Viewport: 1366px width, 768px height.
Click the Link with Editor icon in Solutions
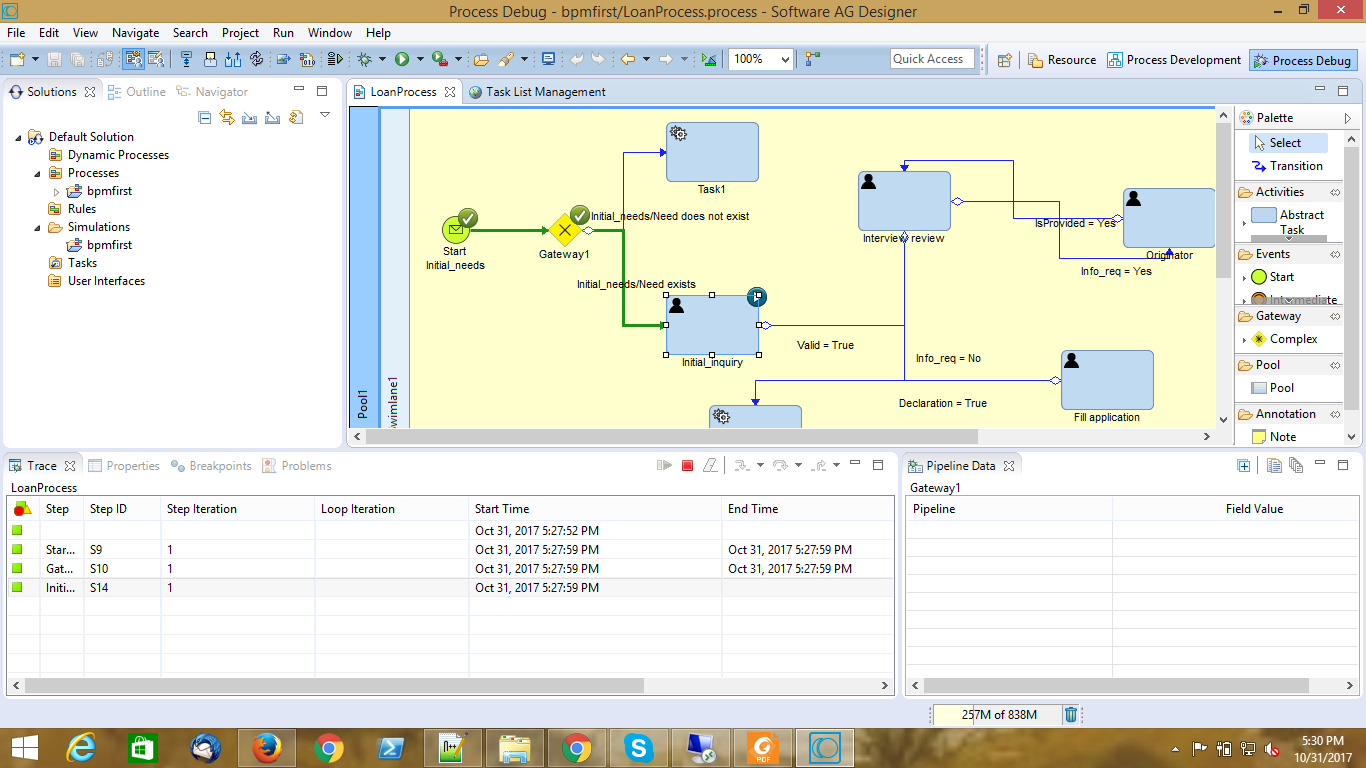(227, 118)
